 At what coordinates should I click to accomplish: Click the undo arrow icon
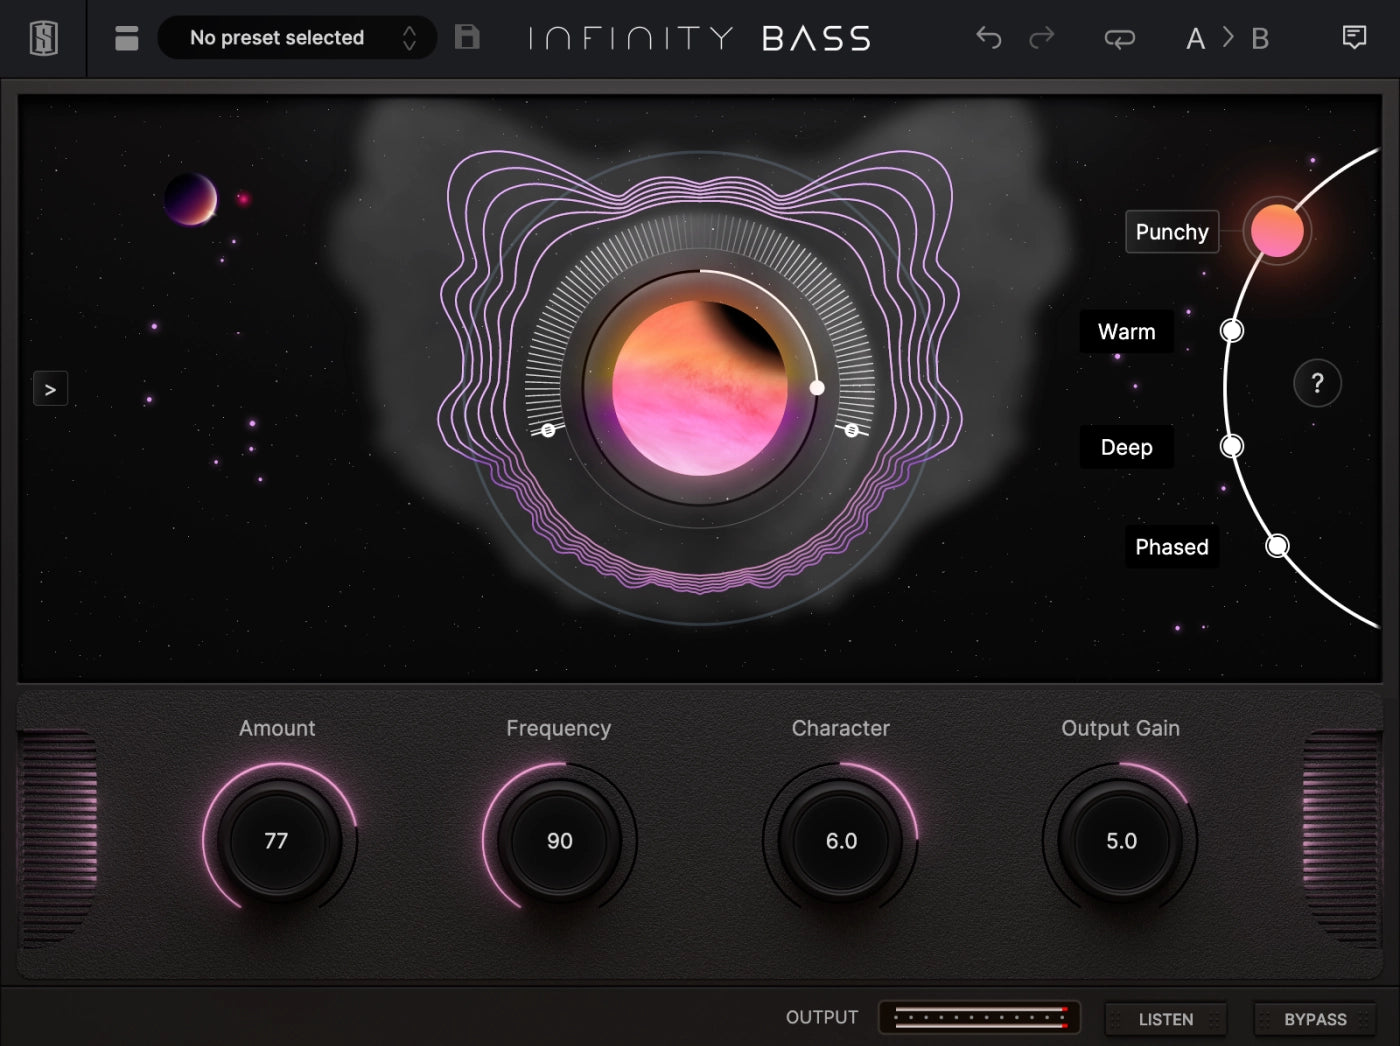pyautogui.click(x=988, y=38)
